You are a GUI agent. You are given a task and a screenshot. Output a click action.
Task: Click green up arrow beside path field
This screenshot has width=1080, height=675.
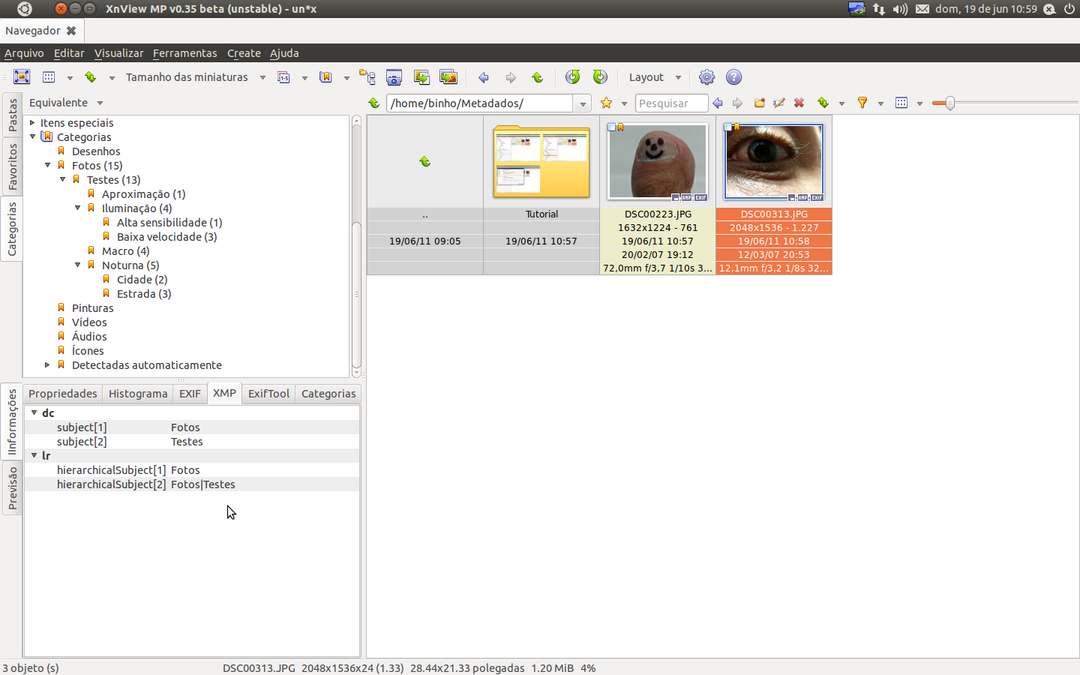click(x=374, y=103)
